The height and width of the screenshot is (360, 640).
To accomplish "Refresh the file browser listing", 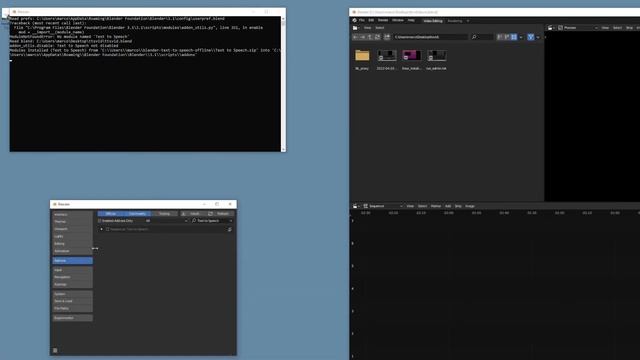I will pyautogui.click(x=378, y=37).
